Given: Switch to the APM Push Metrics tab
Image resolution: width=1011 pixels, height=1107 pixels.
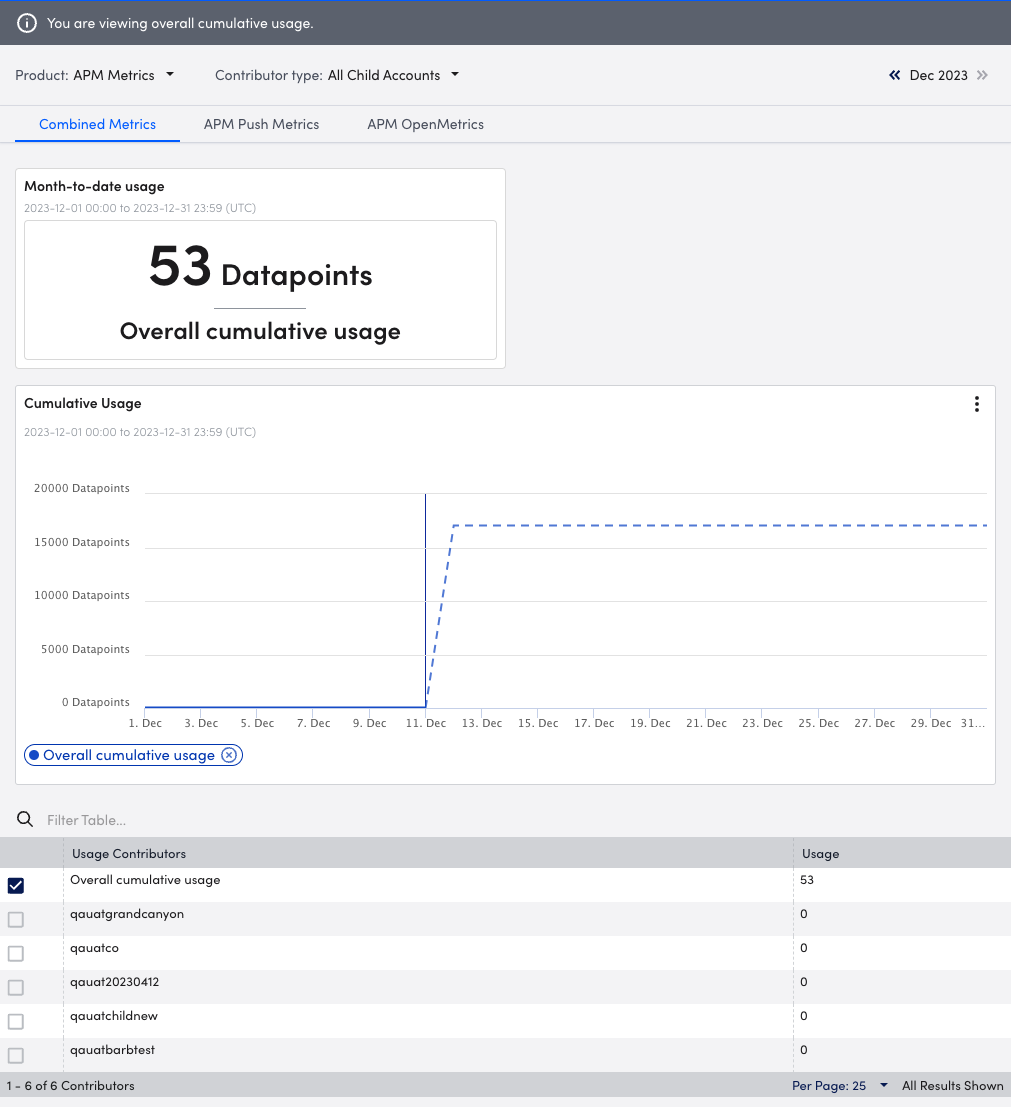Looking at the screenshot, I should click(261, 124).
